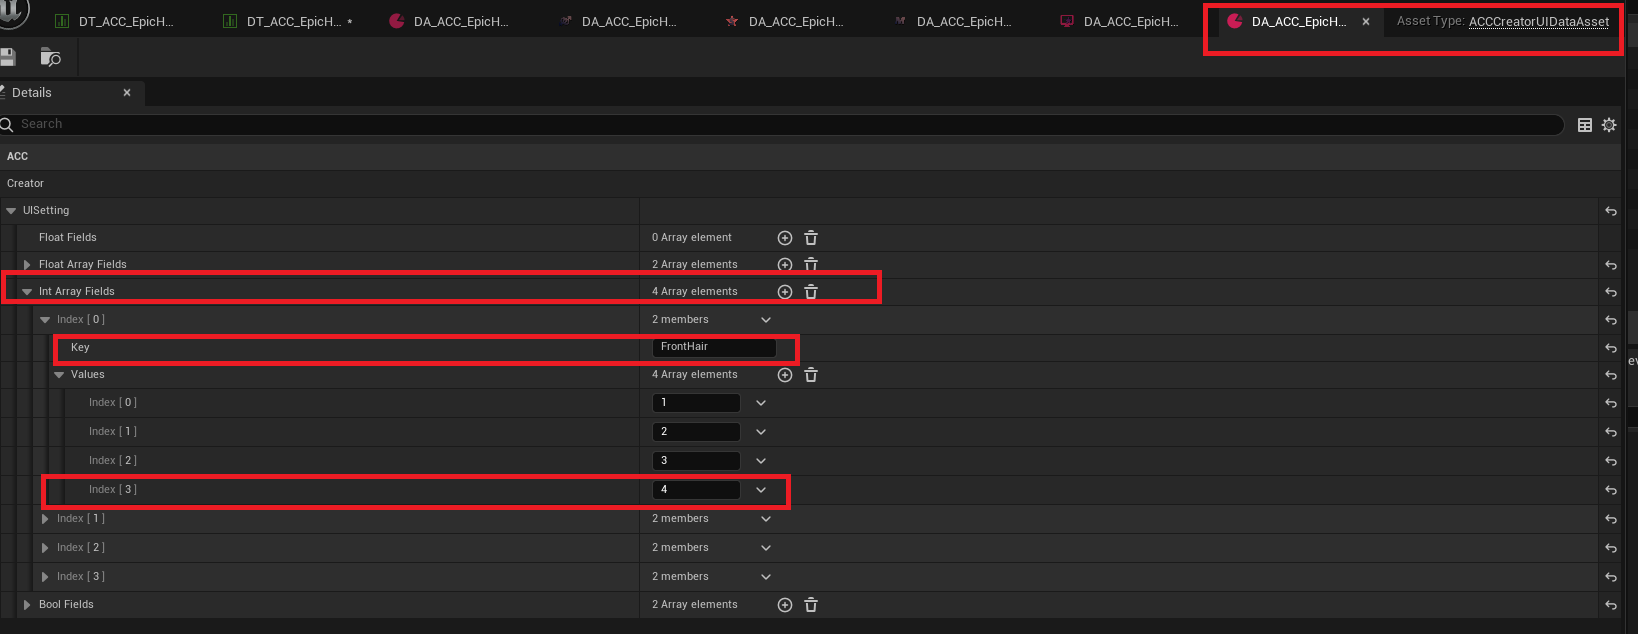
Task: Expand Int Array Index [ 1 ] struct
Action: tap(45, 519)
